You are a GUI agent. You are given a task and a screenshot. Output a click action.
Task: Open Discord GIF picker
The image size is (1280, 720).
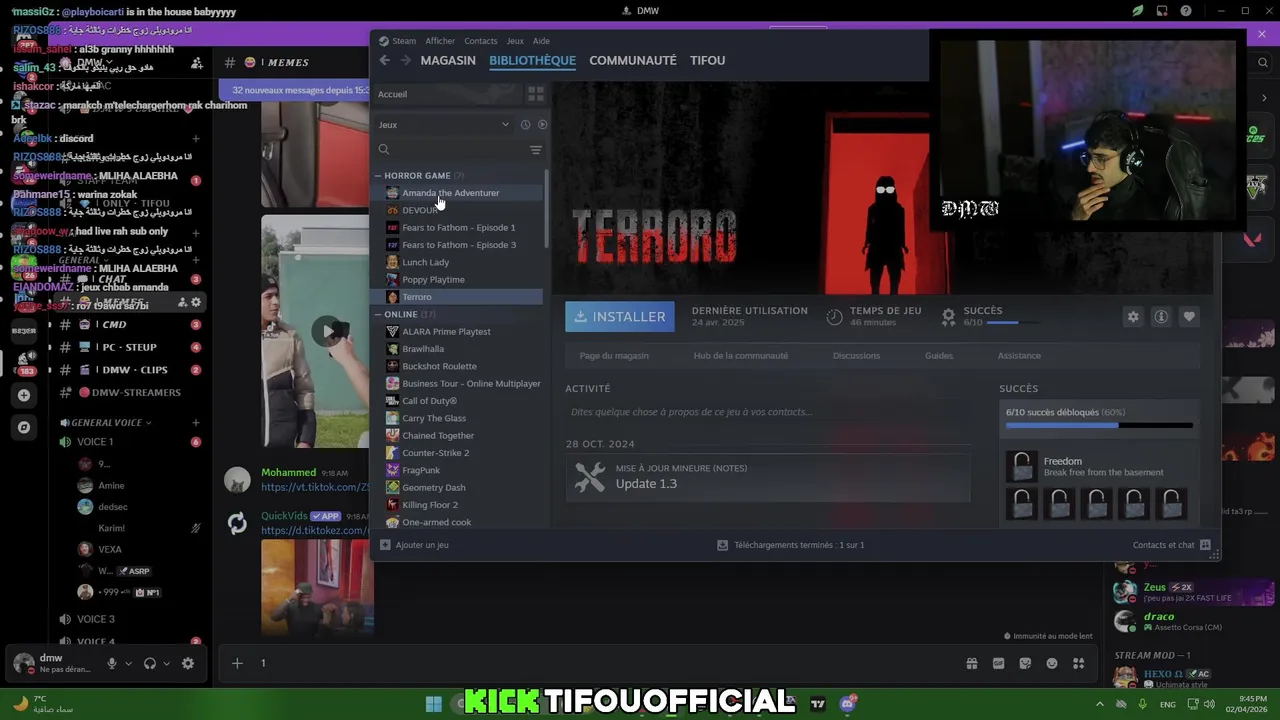tap(998, 663)
